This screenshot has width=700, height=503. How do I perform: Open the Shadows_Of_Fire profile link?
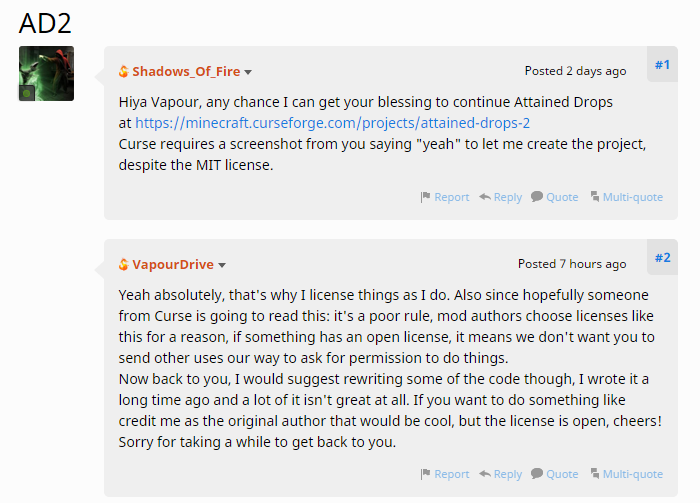coord(186,72)
